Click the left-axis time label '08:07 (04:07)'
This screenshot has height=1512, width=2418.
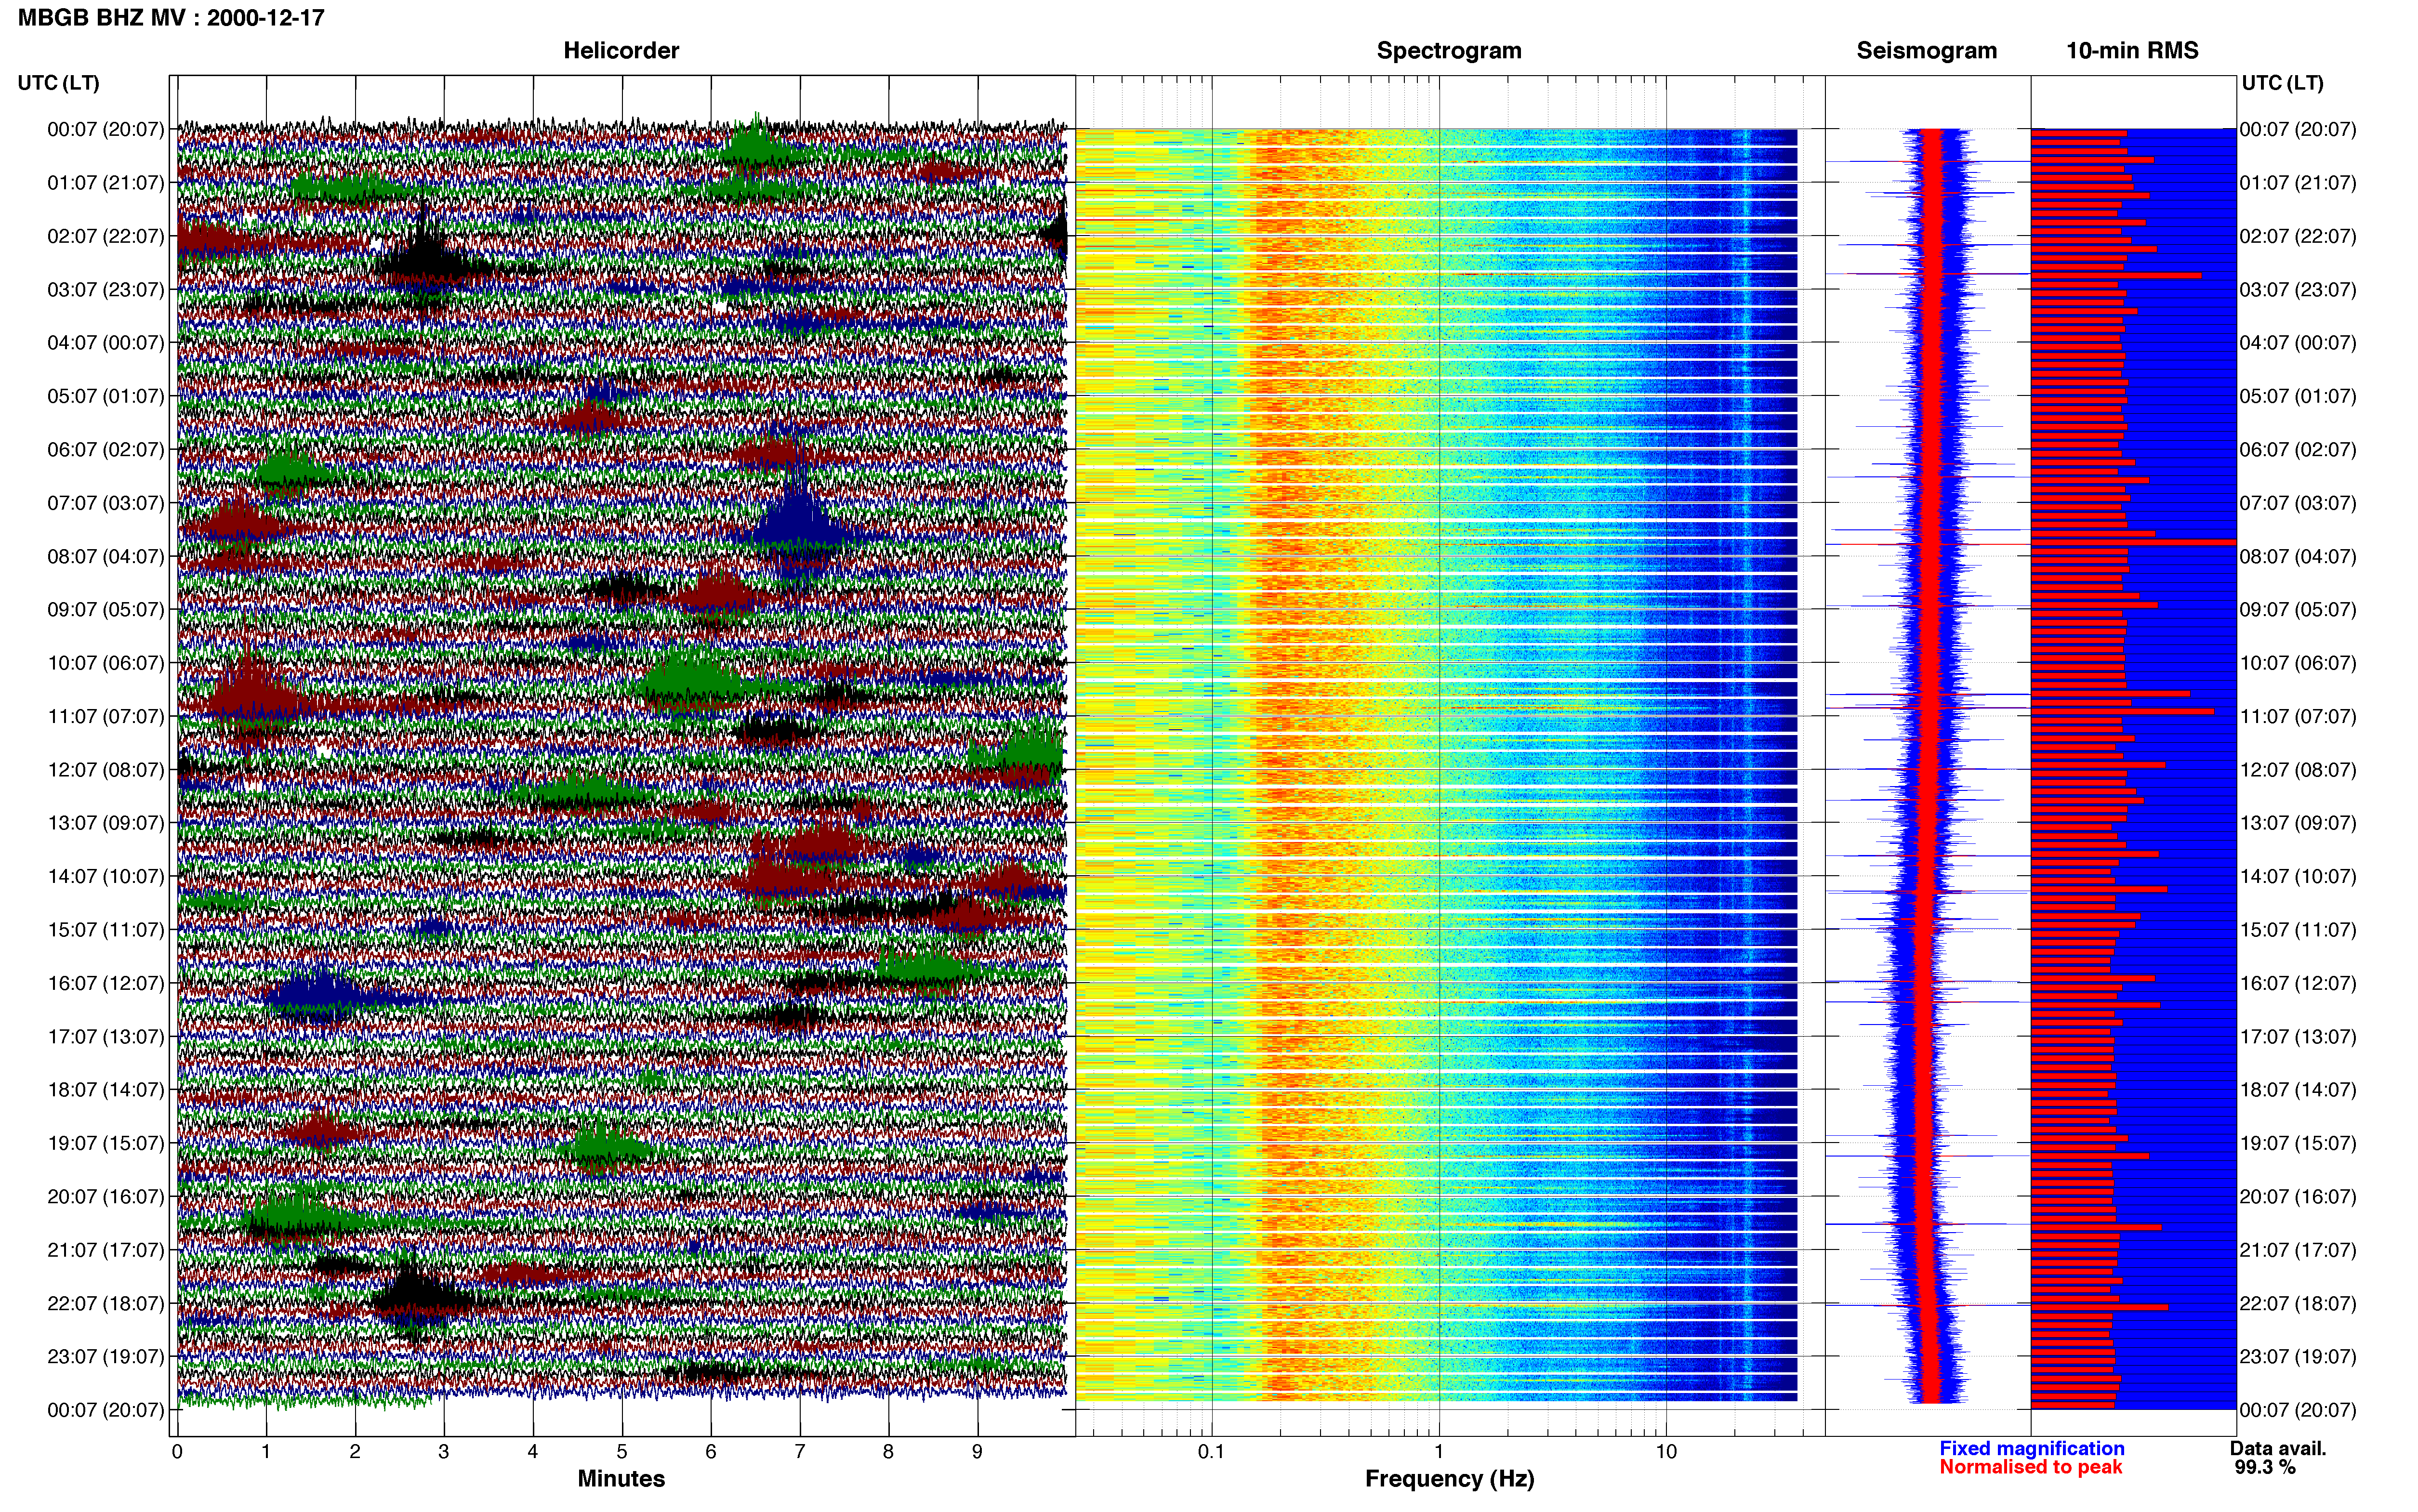pos(105,556)
